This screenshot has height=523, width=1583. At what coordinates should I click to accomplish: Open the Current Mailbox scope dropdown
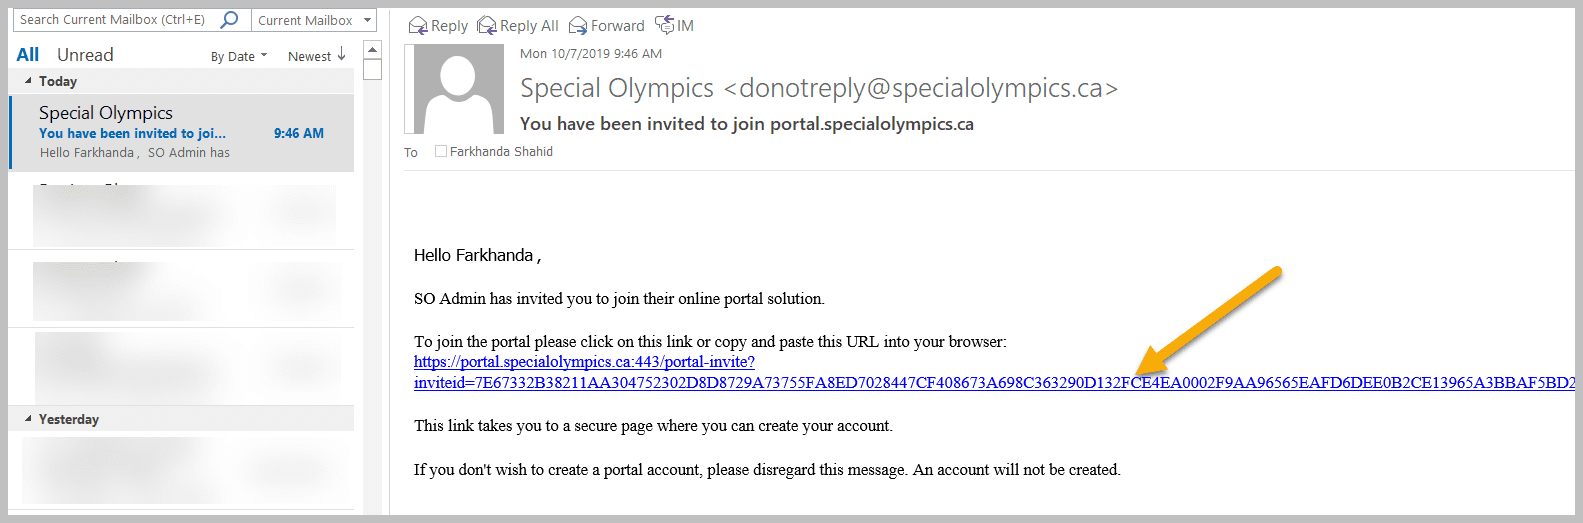click(x=314, y=19)
